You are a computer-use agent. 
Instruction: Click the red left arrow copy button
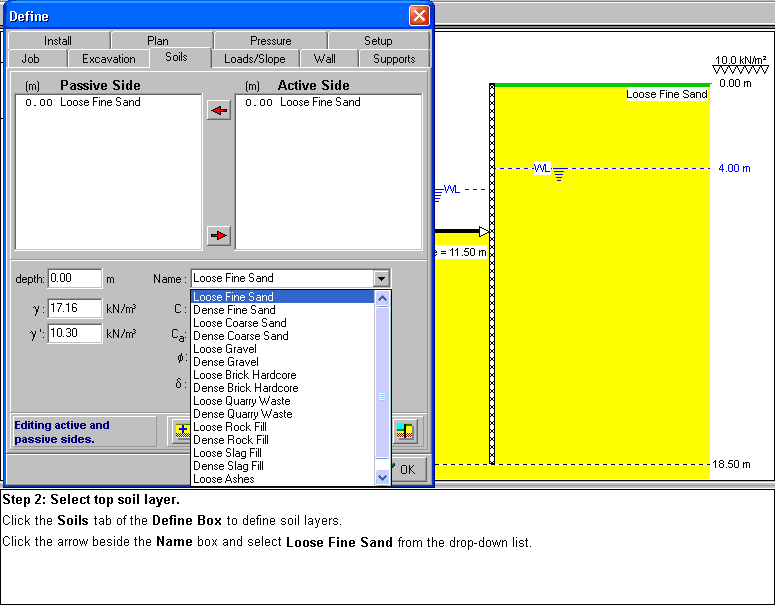[218, 111]
